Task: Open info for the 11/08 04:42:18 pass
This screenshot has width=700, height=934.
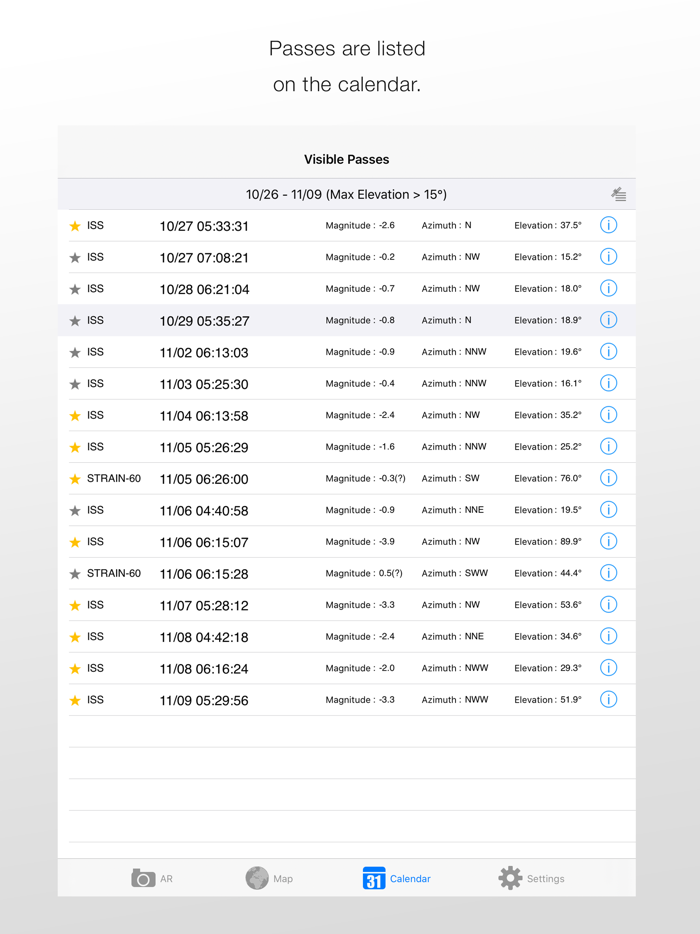Action: [608, 636]
